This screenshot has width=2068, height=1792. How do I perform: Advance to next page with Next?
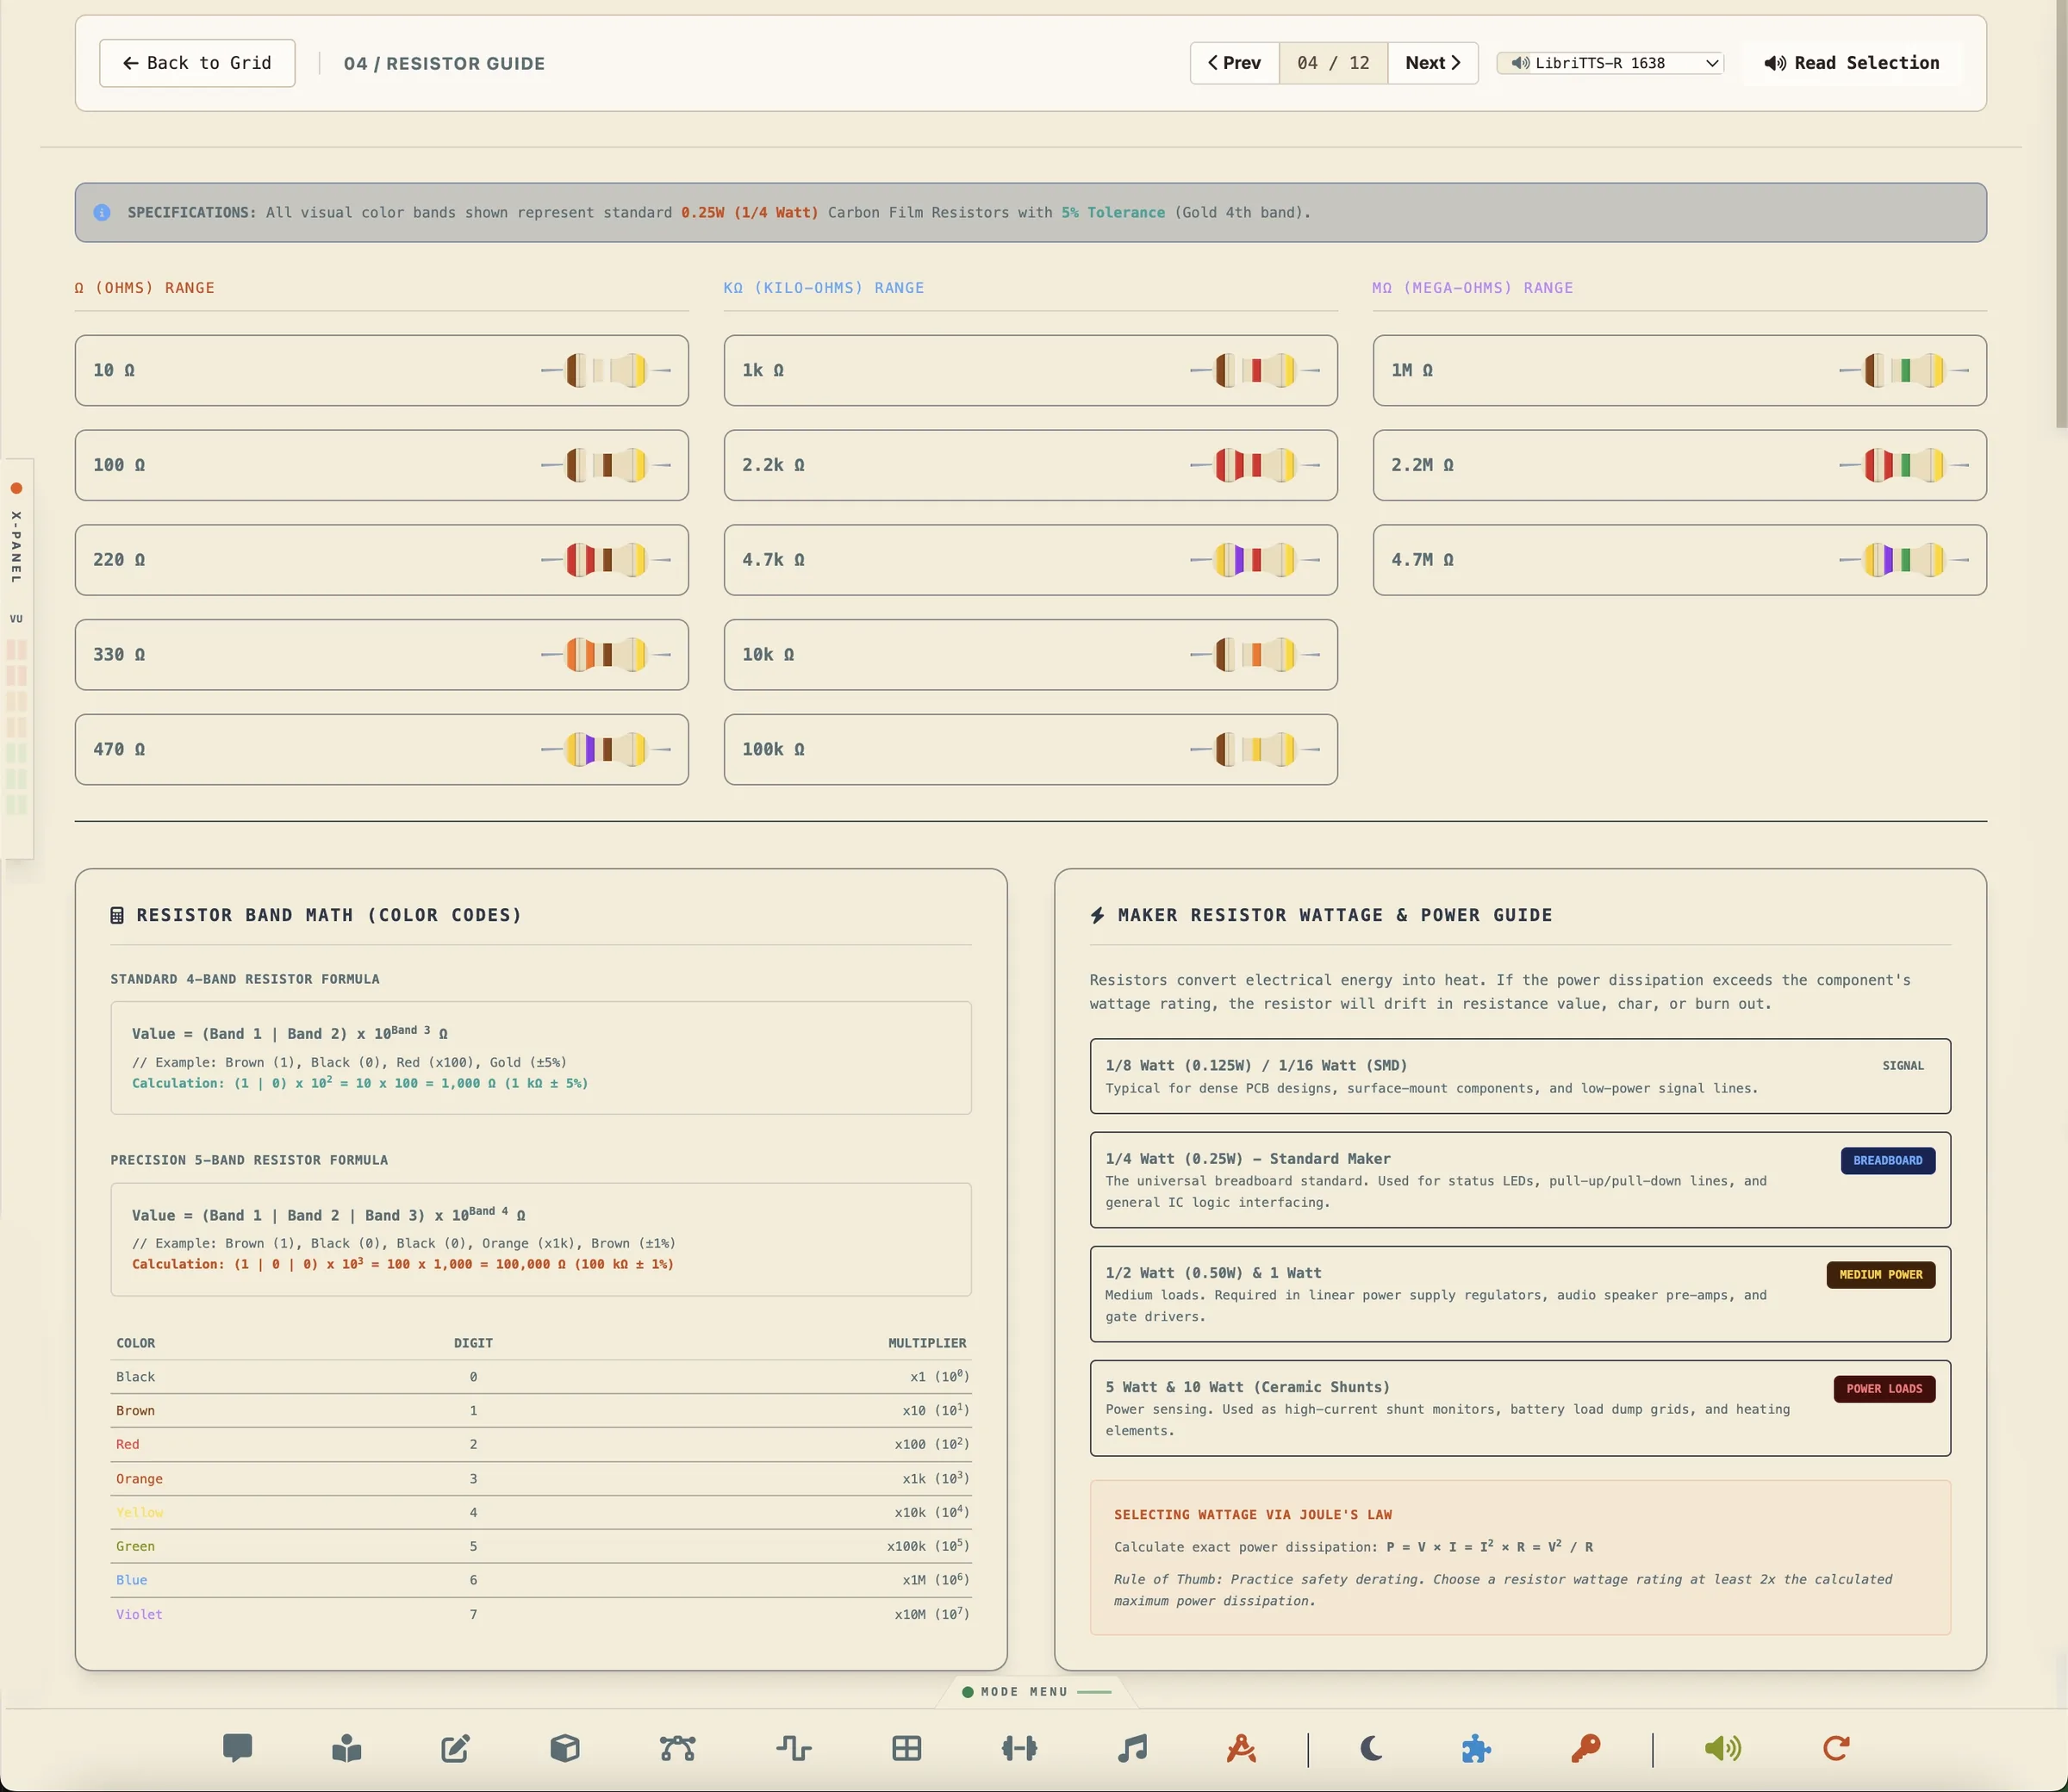point(1432,63)
